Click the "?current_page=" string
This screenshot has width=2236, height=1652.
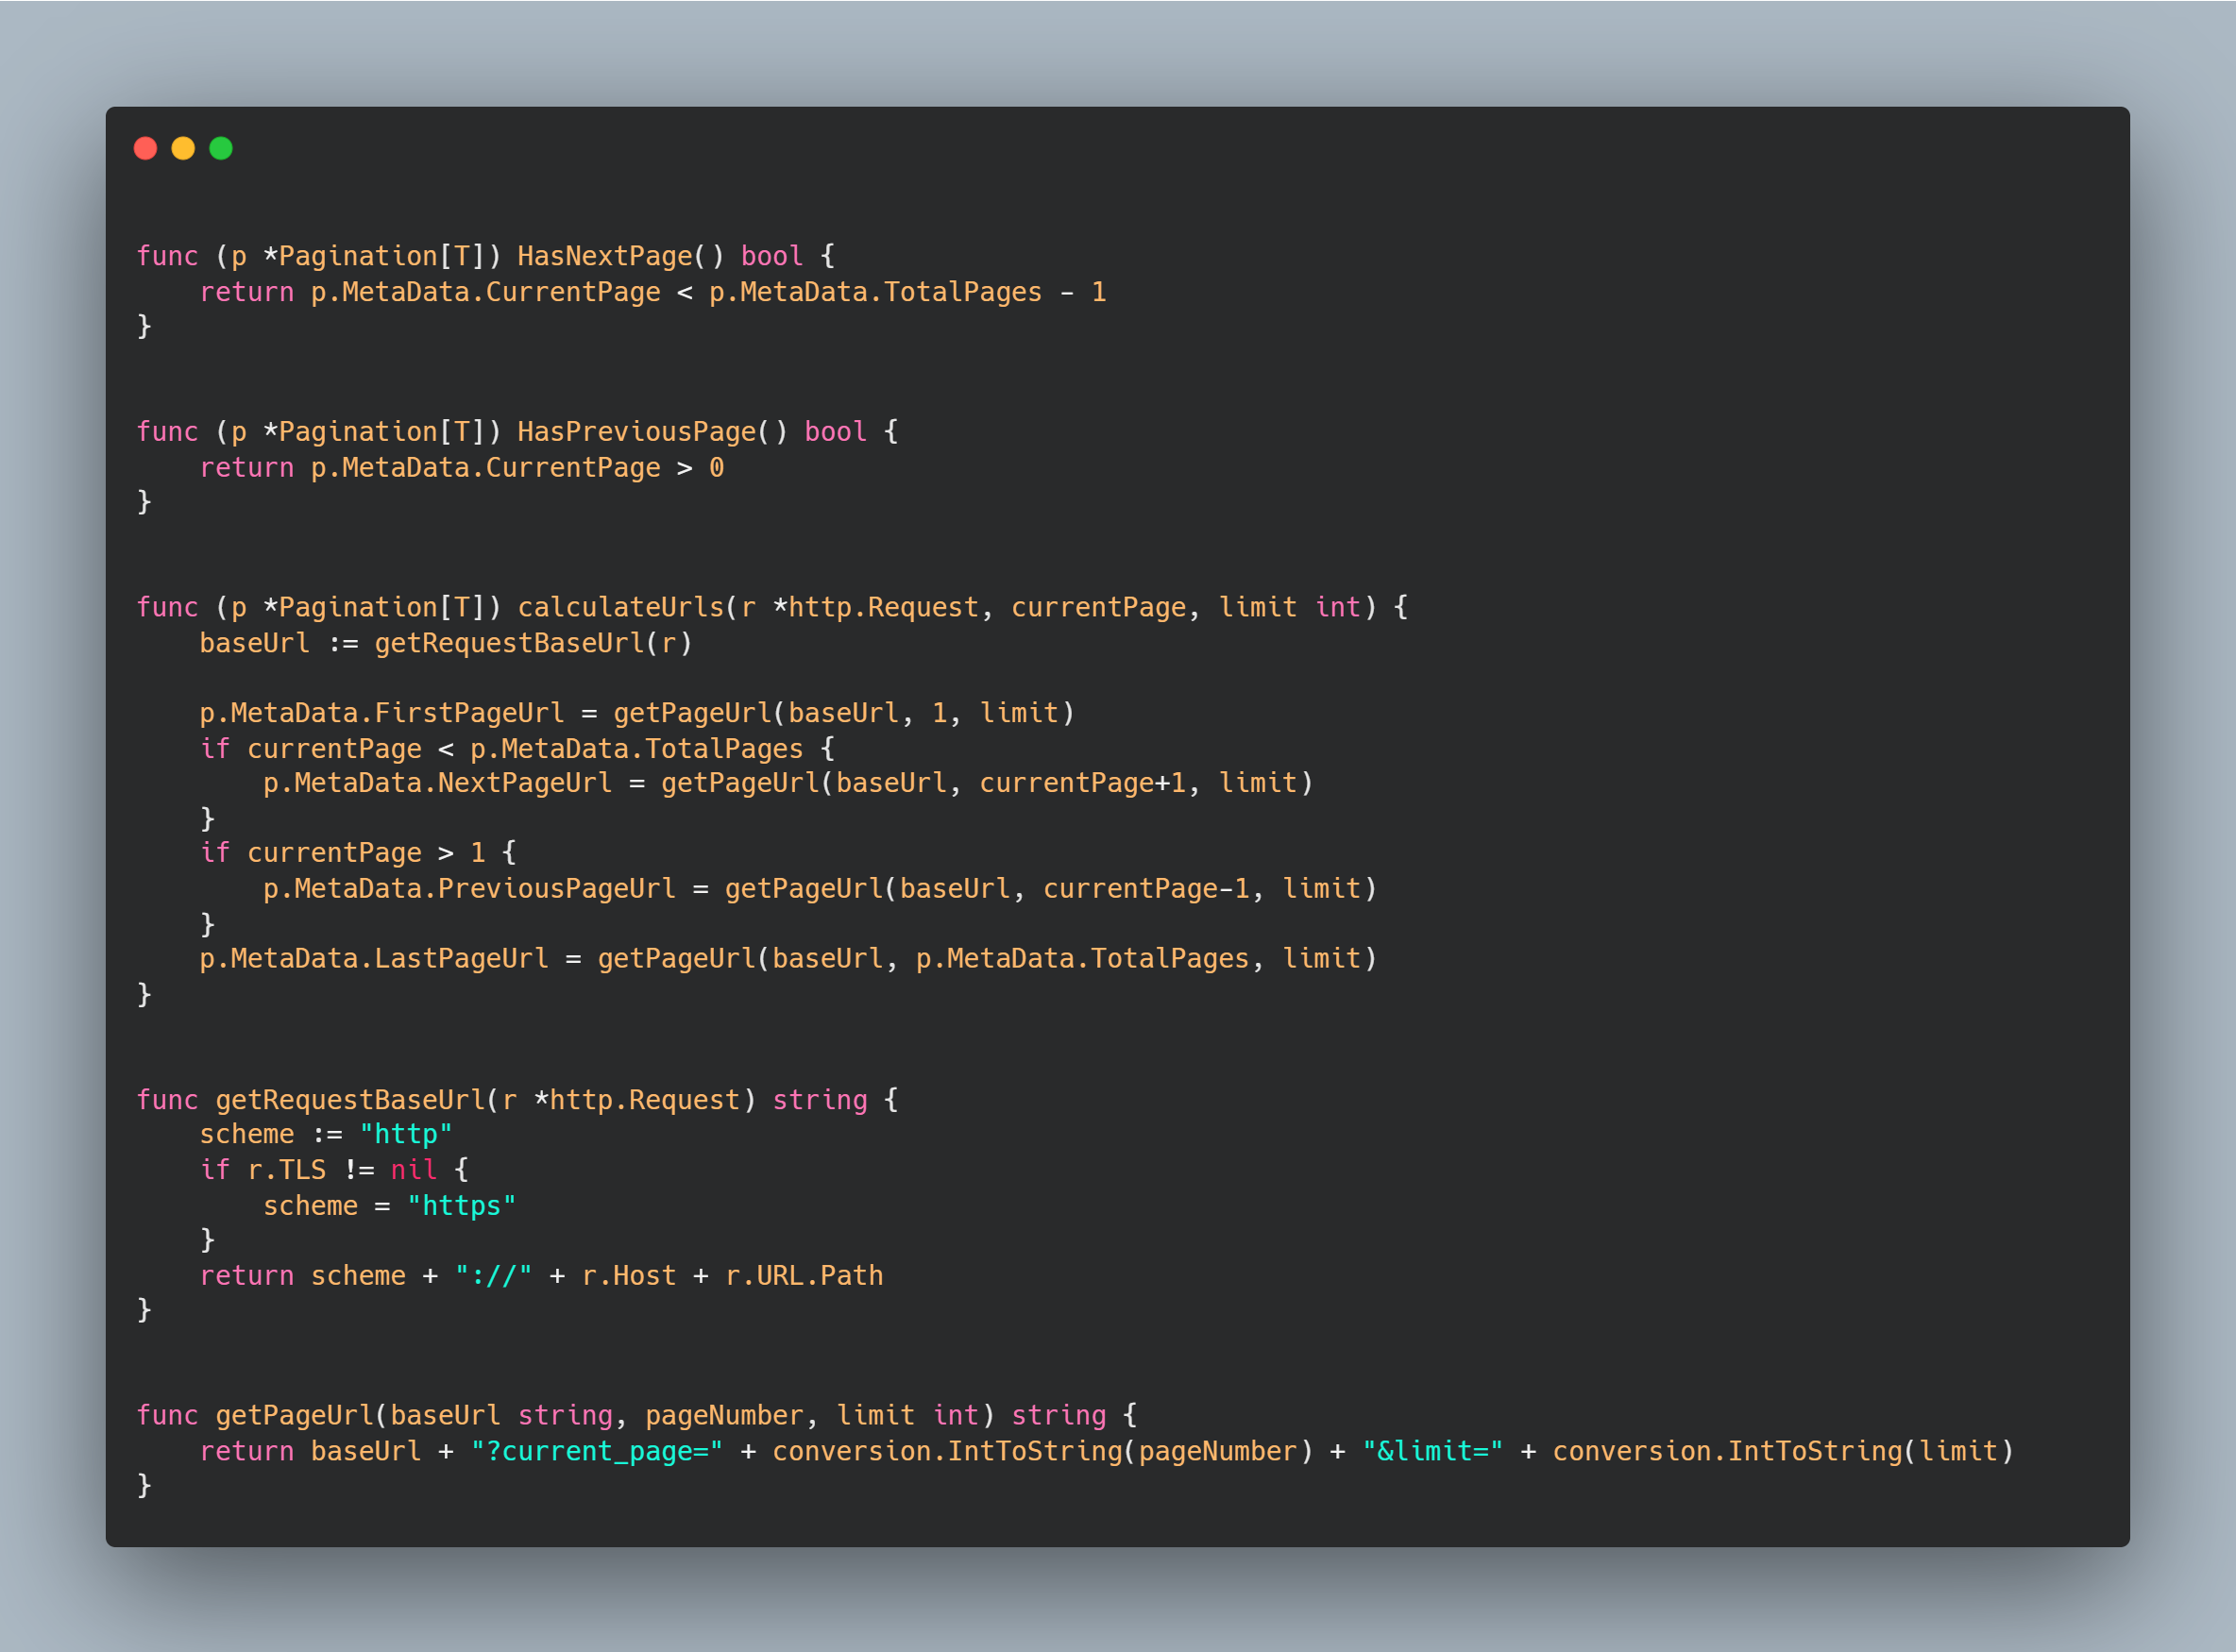pyautogui.click(x=596, y=1451)
